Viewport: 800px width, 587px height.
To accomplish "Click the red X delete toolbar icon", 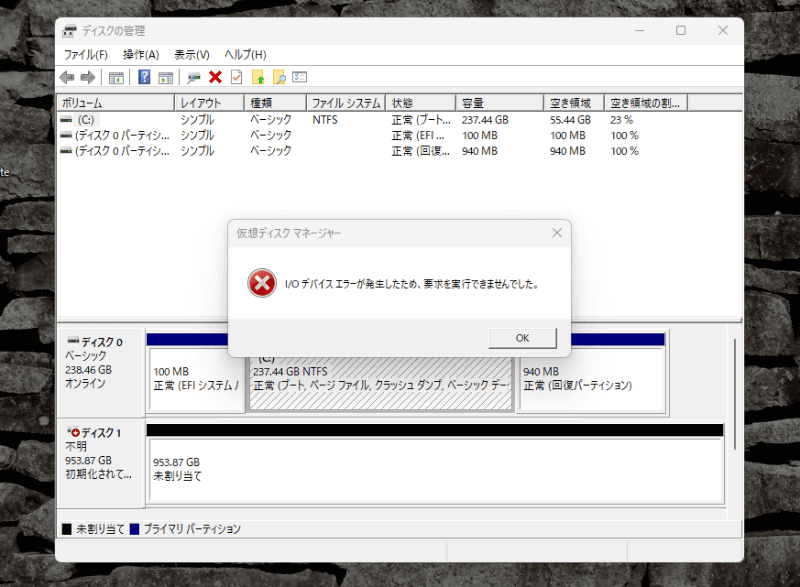I will point(216,77).
